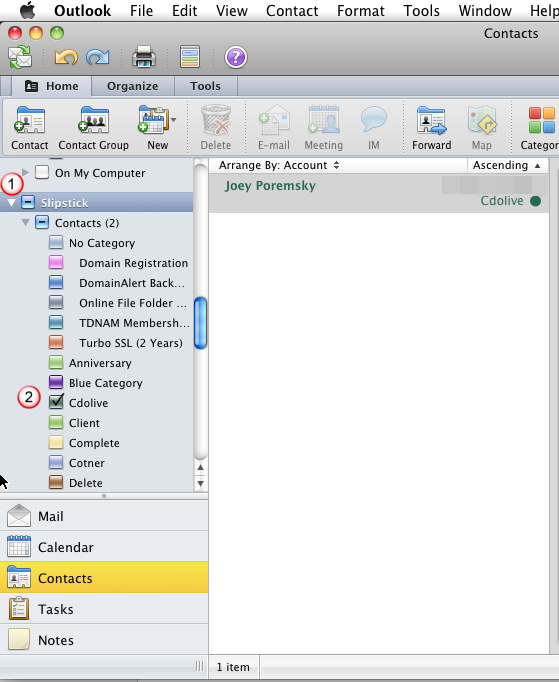Click the Delete trash icon
Image resolution: width=559 pixels, height=682 pixels.
pos(216,128)
